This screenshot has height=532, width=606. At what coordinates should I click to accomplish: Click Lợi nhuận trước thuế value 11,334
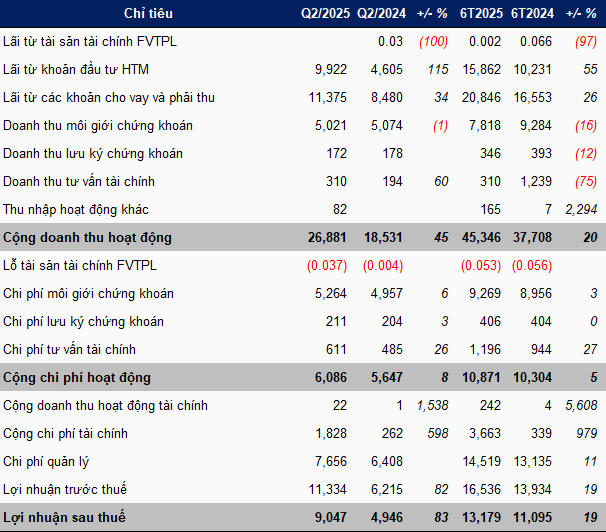pyautogui.click(x=327, y=490)
